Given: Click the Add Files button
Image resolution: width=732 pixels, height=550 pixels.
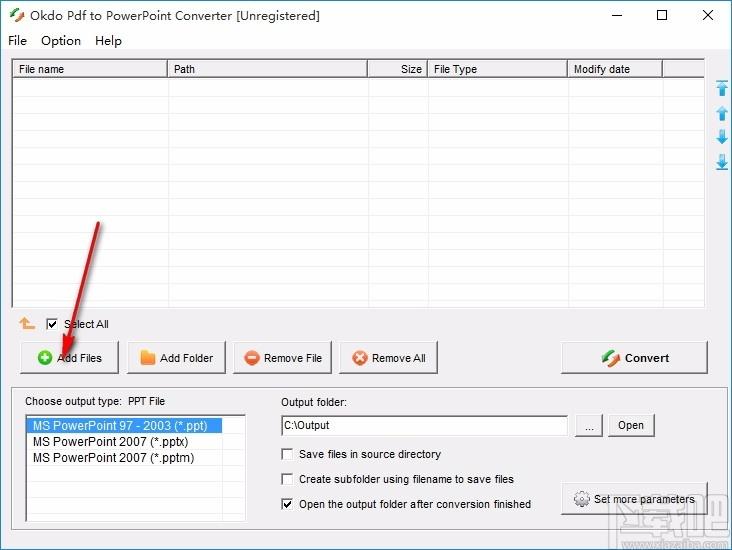Looking at the screenshot, I should pyautogui.click(x=69, y=358).
